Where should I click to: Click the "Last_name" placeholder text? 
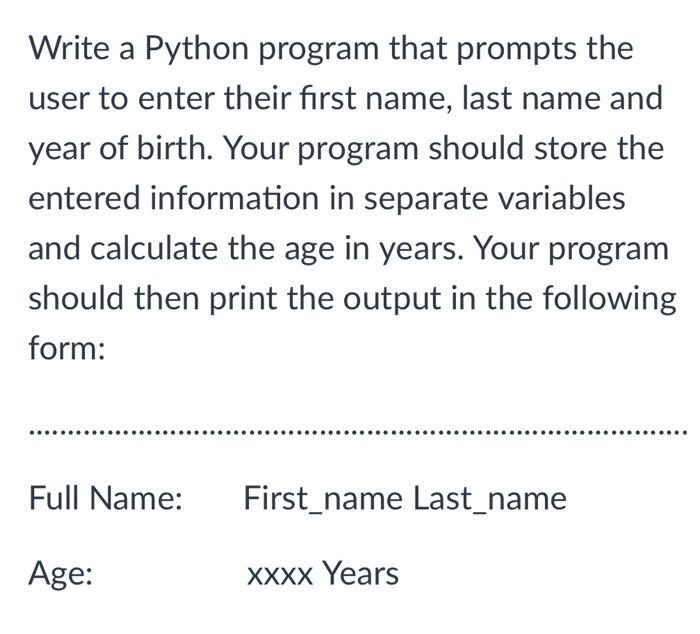[490, 499]
